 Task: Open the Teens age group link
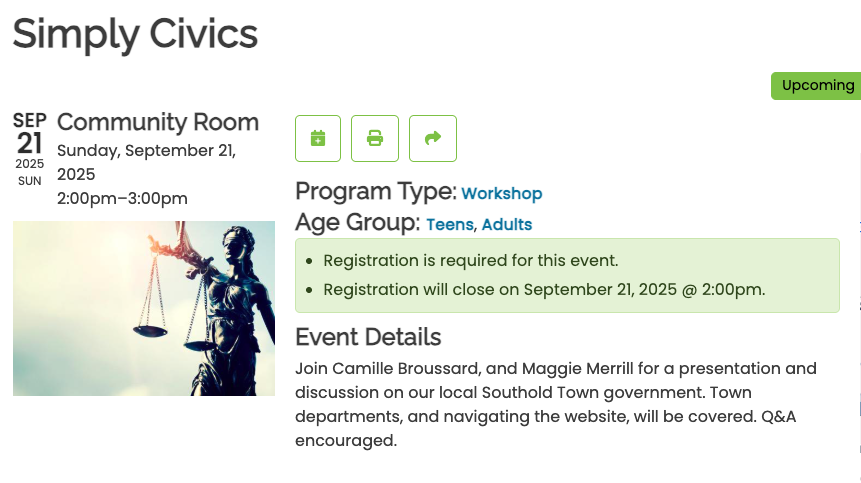450,224
